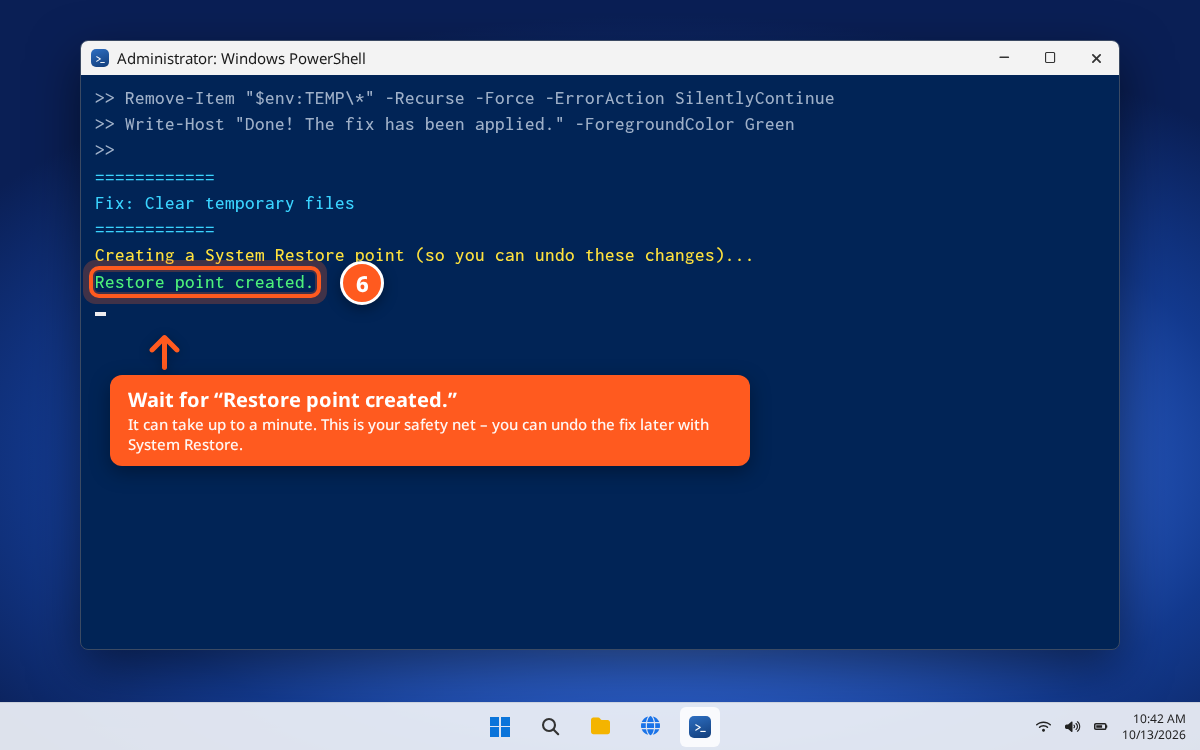This screenshot has height=750, width=1200.
Task: Click the Write-Host "Done!" command line
Action: point(445,124)
